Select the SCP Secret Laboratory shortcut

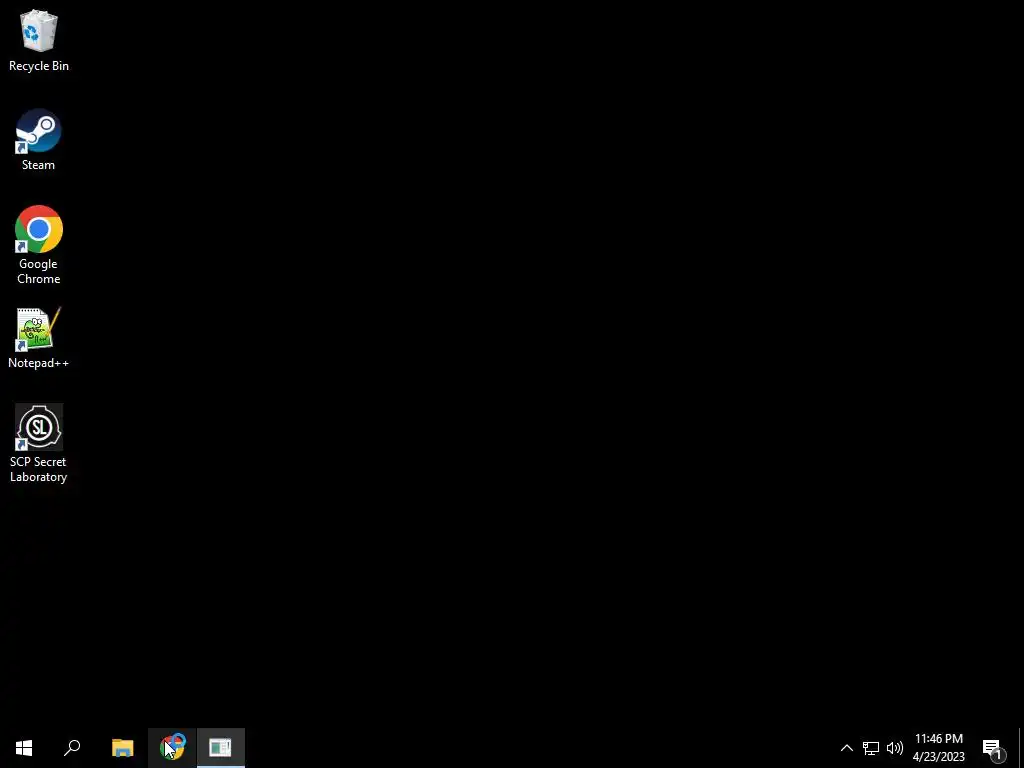point(39,443)
